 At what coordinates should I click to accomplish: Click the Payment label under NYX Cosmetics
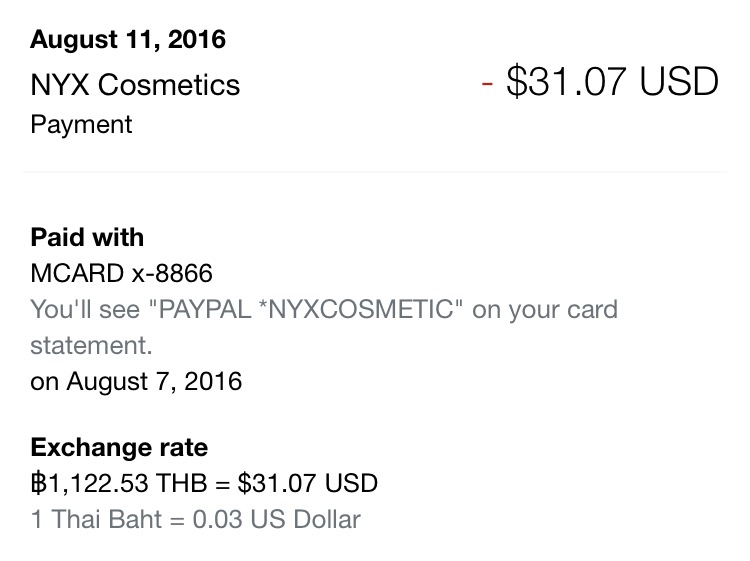point(81,125)
